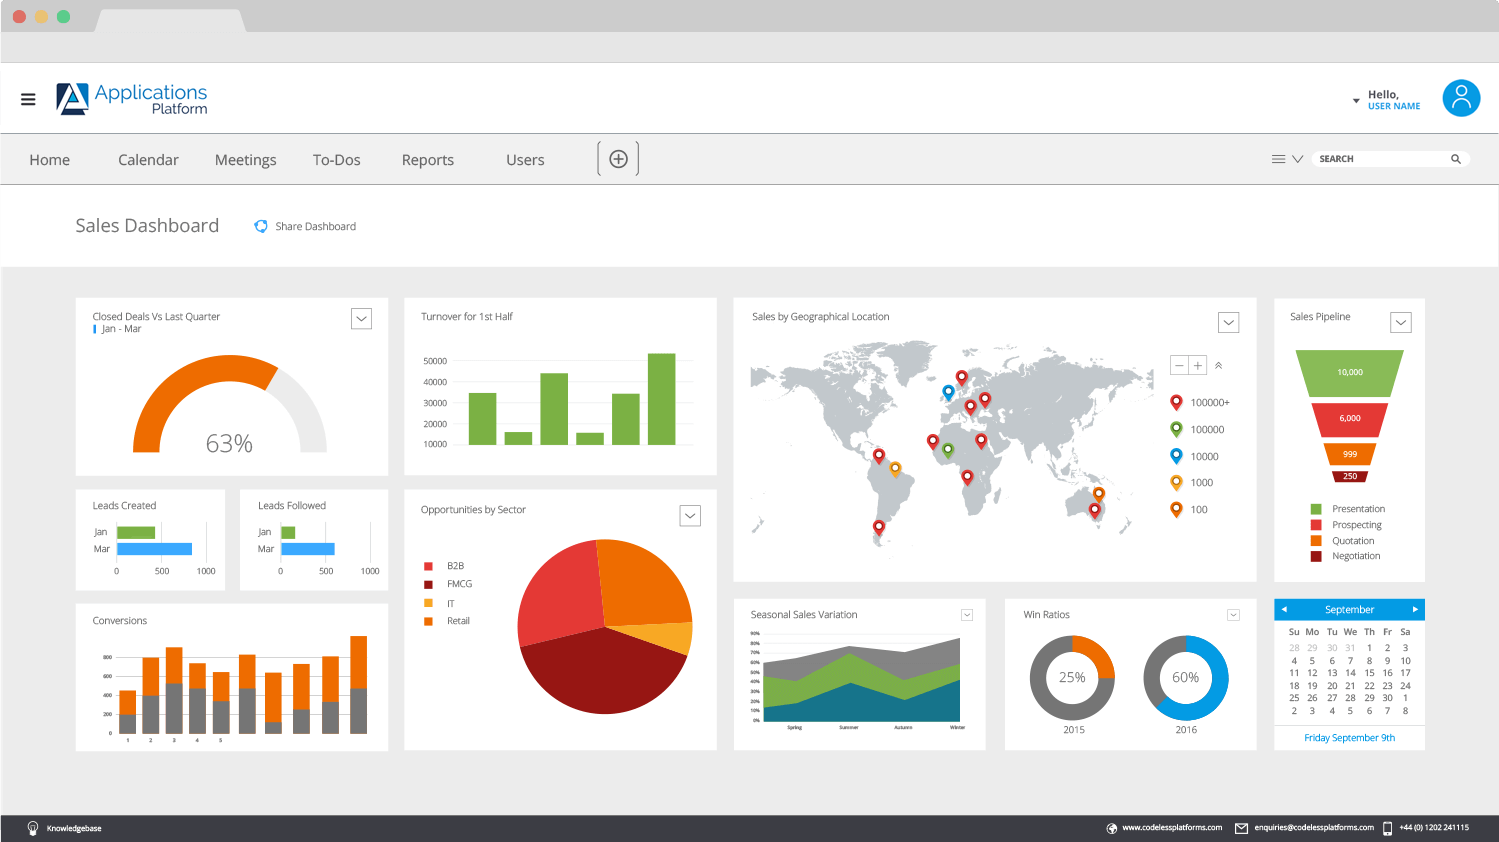Go to next month in calendar
Image resolution: width=1499 pixels, height=842 pixels.
click(x=1415, y=609)
